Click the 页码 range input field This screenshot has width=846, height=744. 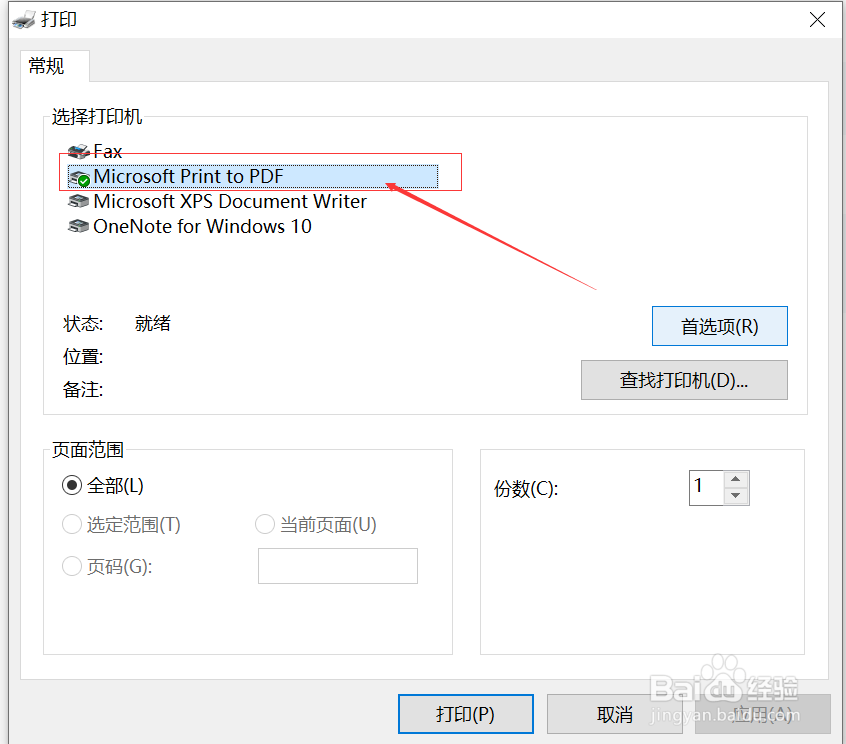pyautogui.click(x=338, y=566)
